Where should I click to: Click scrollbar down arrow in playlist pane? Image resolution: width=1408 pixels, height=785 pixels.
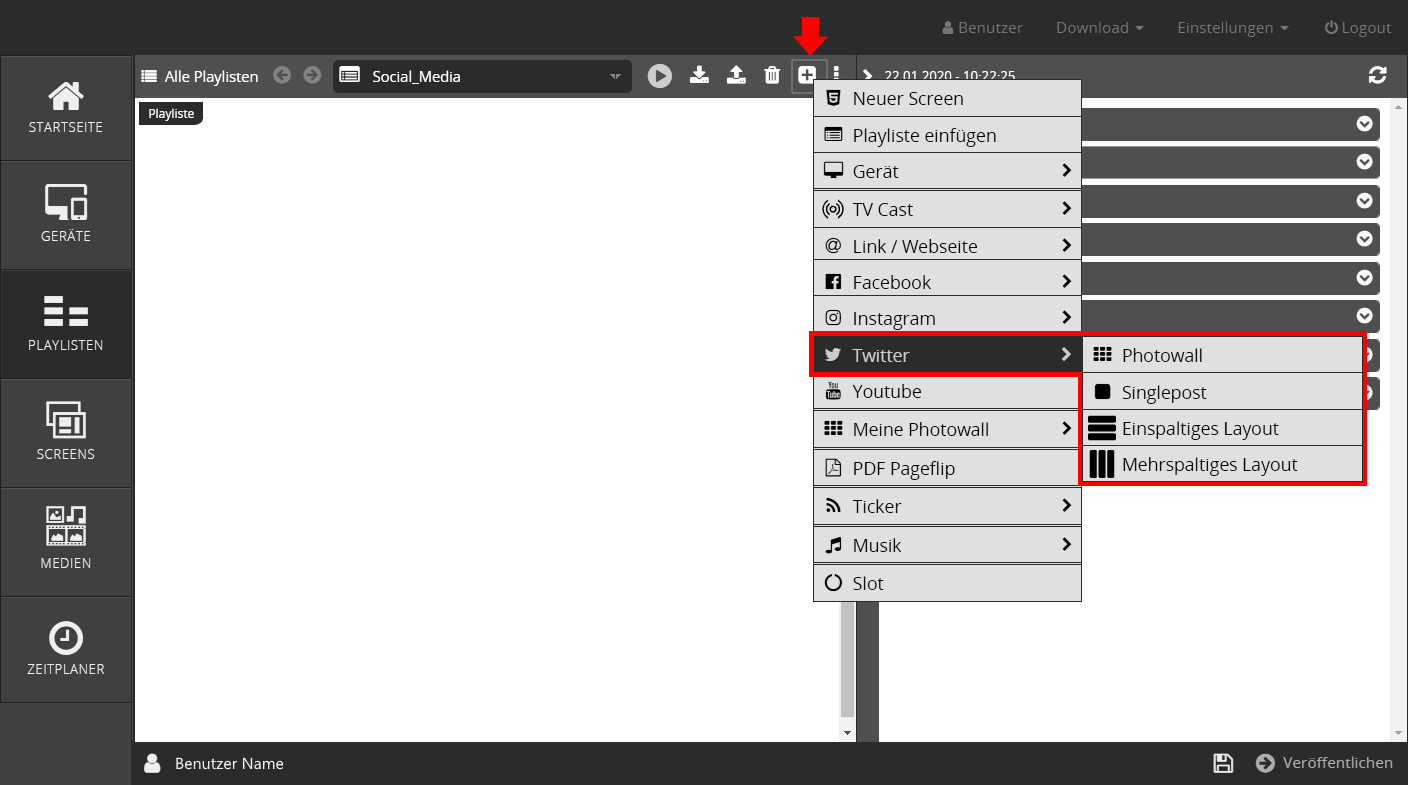coord(848,733)
